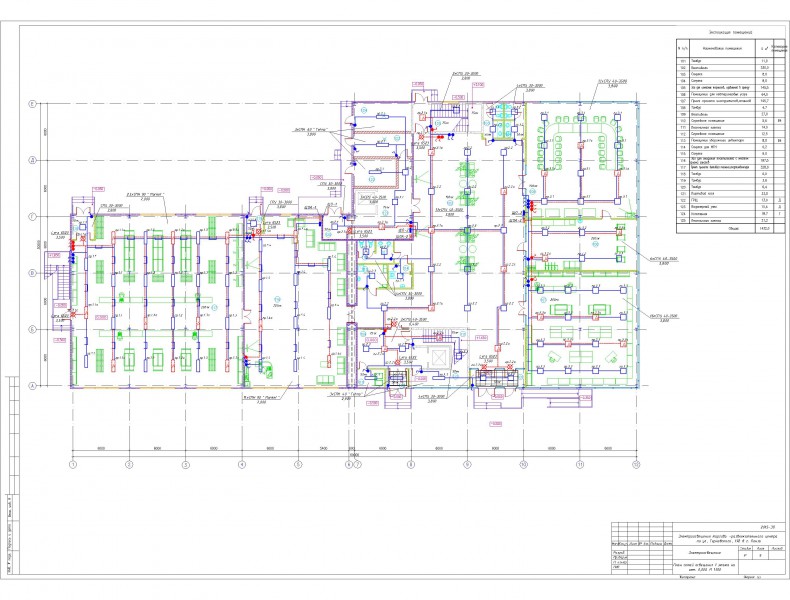Click grid axis marker 8 at bottom
Viewport: 790px width, 600px height.
(x=411, y=464)
